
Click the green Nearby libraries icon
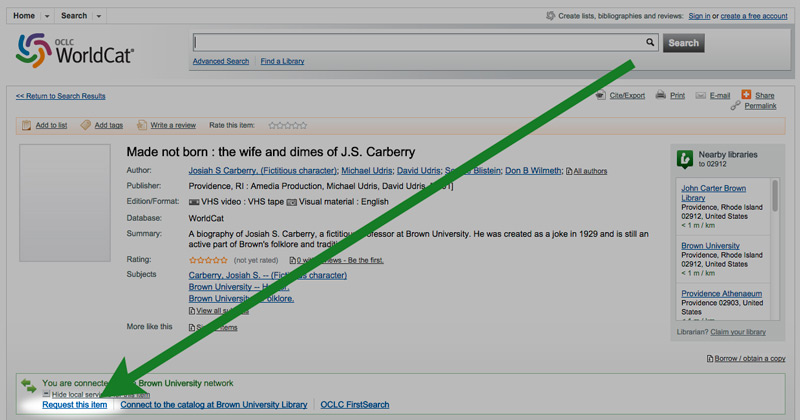click(x=685, y=159)
